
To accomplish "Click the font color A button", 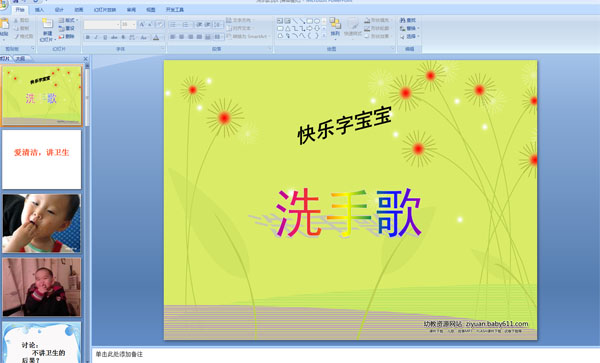I will point(156,37).
